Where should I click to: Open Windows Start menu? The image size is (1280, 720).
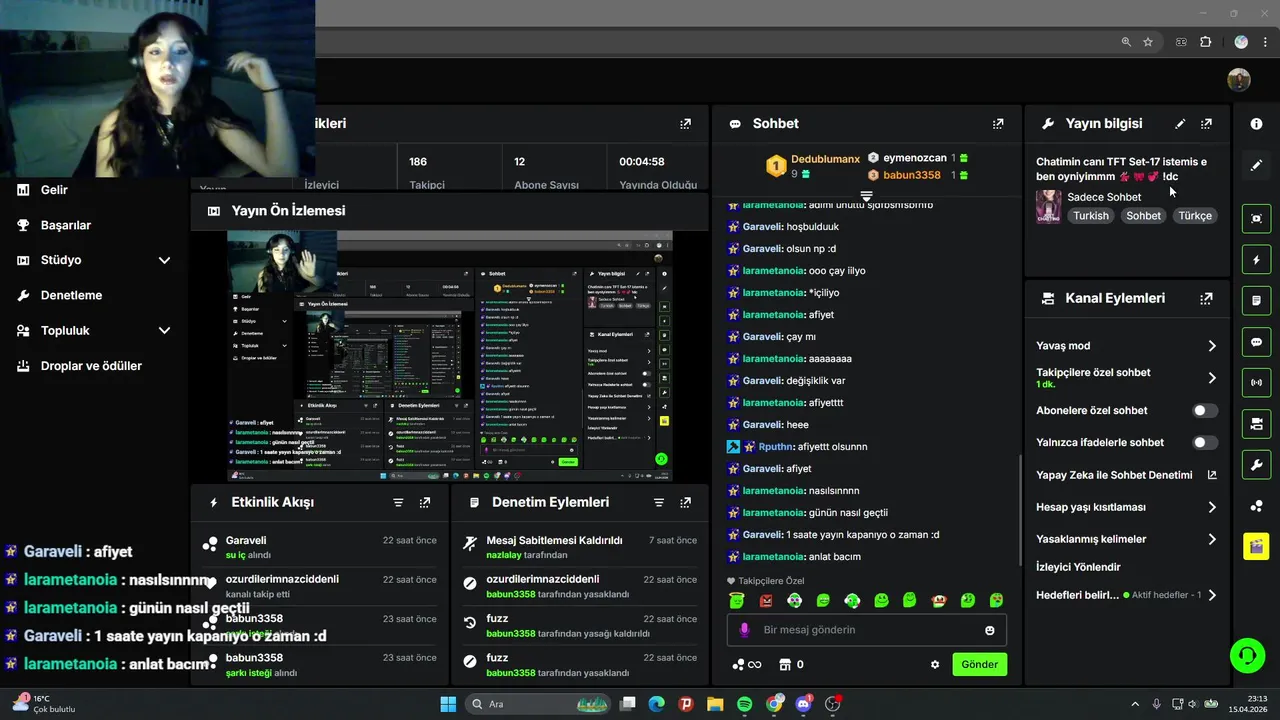[x=448, y=704]
